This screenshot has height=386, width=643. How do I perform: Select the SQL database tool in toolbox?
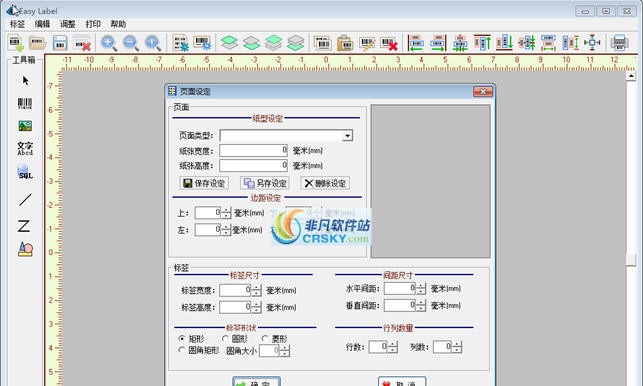coord(25,172)
